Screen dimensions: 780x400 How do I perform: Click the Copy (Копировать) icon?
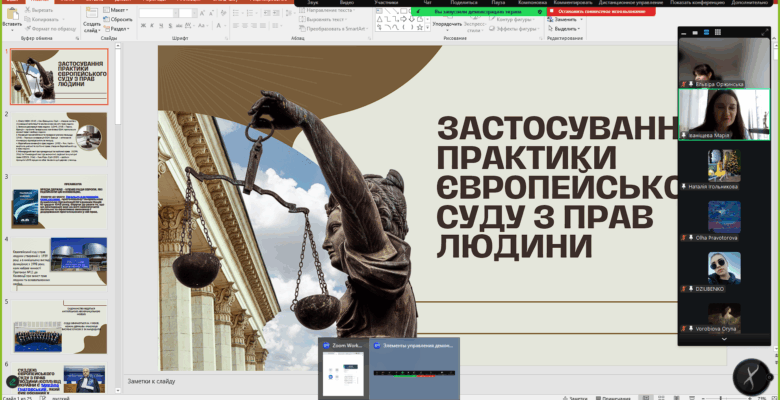(x=38, y=19)
